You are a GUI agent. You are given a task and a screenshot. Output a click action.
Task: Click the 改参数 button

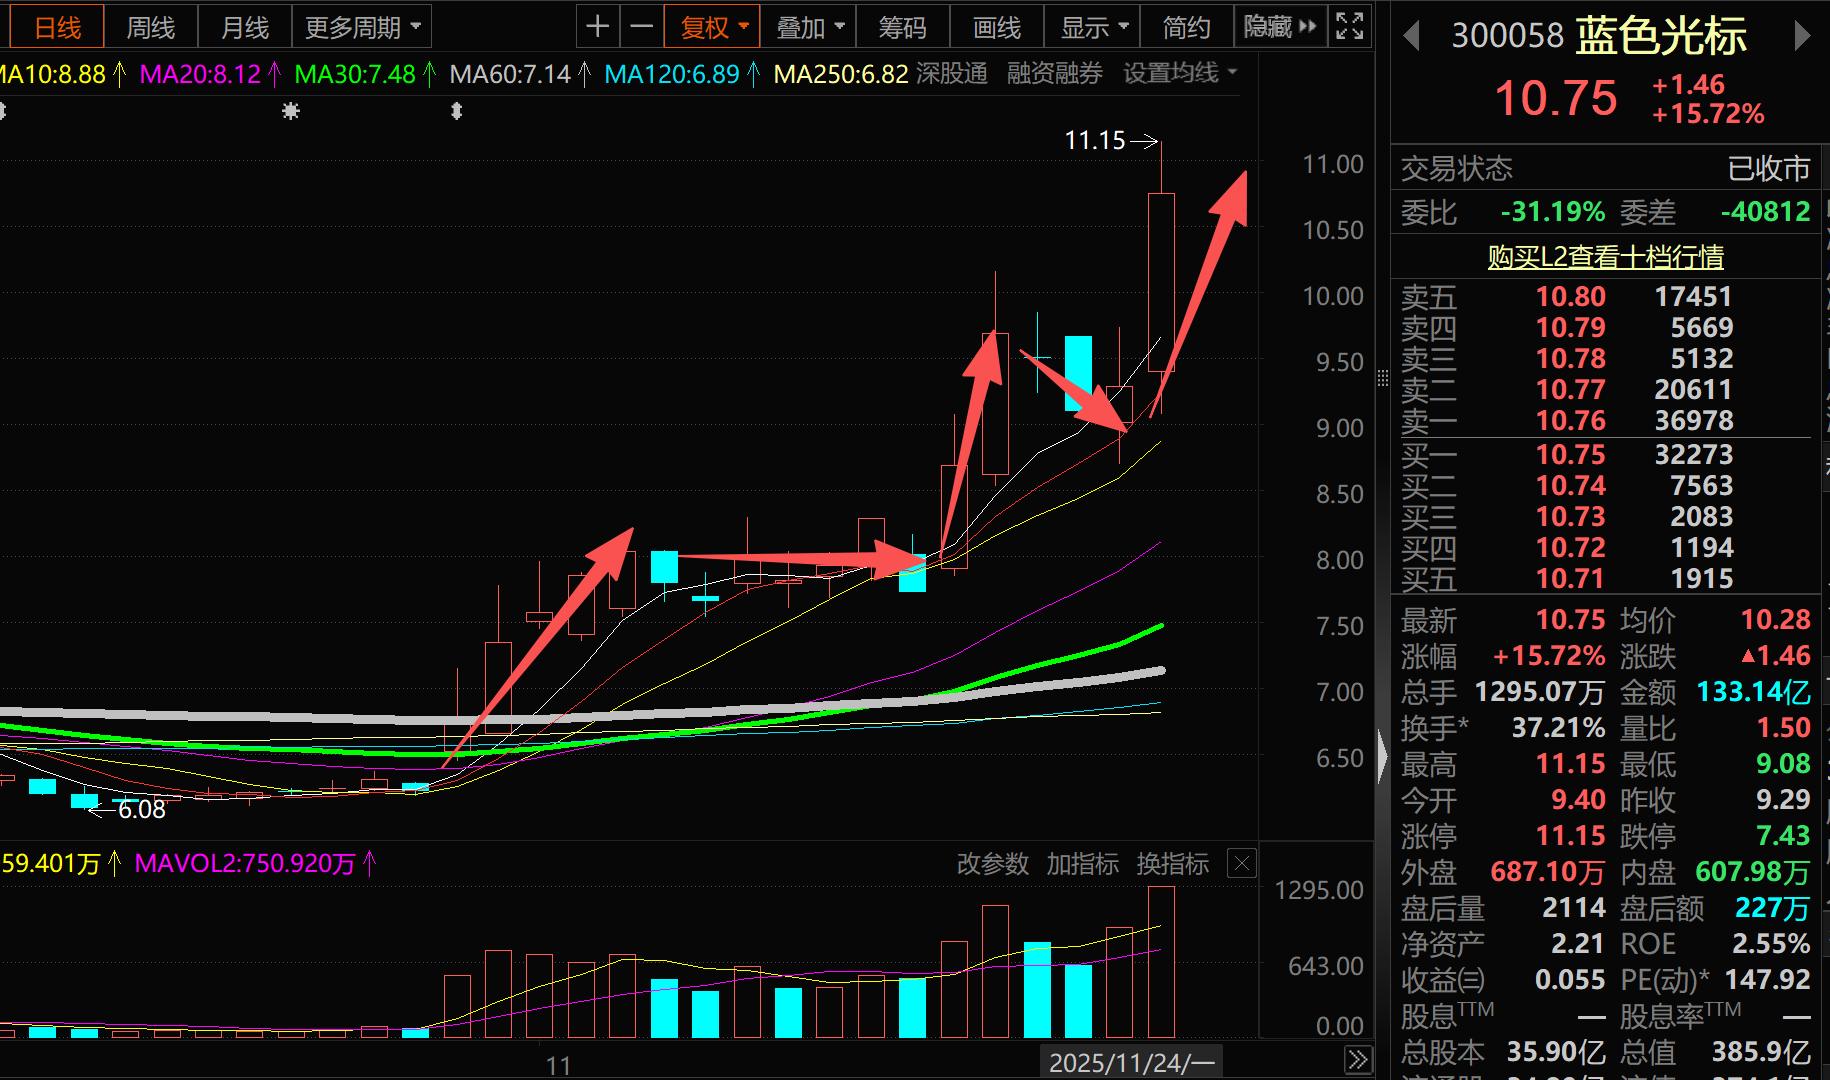click(x=992, y=864)
